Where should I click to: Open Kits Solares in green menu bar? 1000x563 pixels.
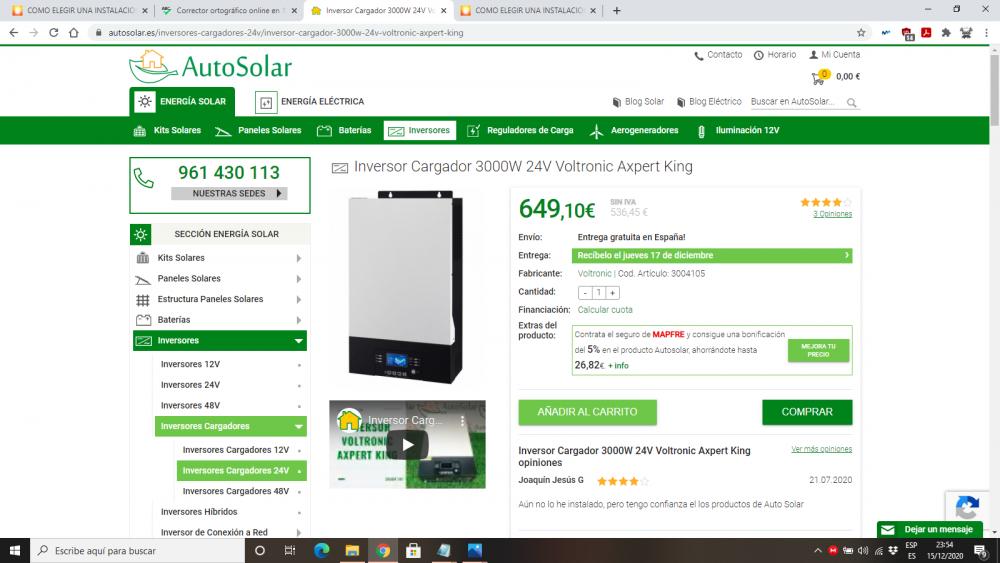167,130
